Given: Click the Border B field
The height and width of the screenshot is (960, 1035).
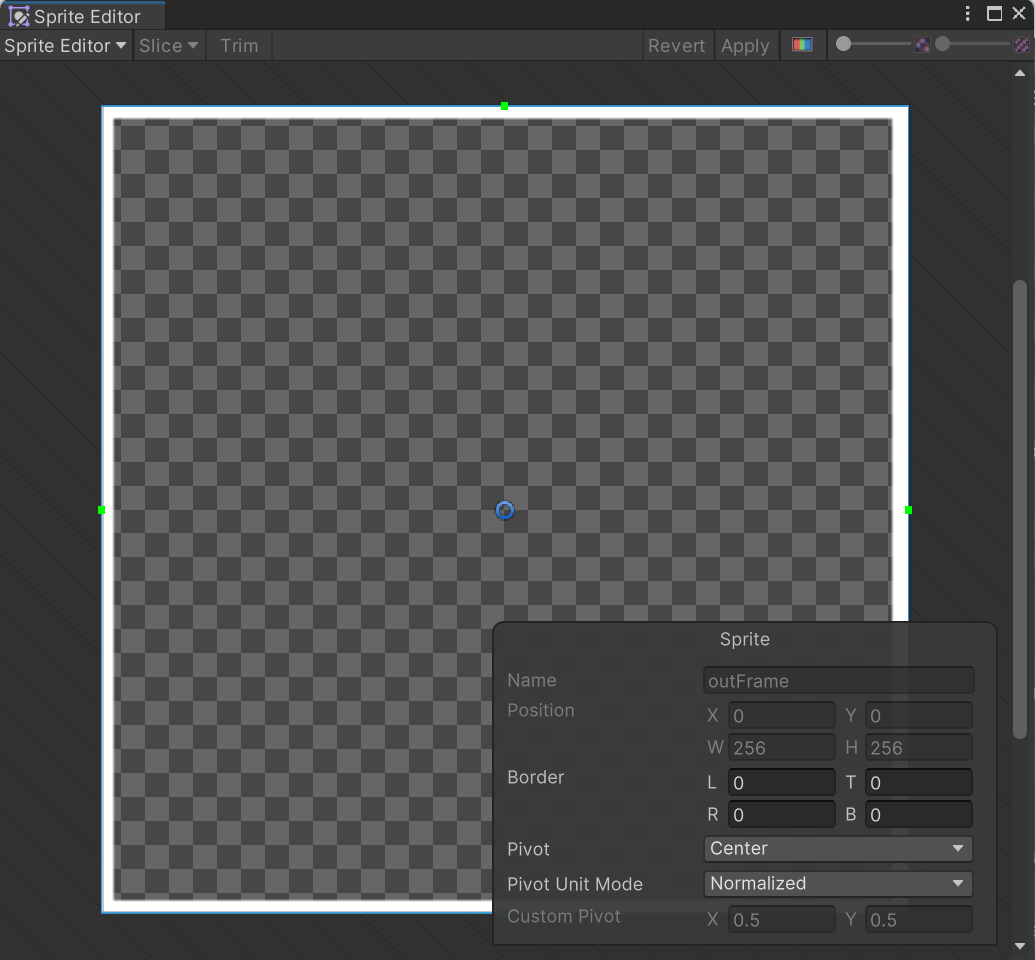Looking at the screenshot, I should coord(918,815).
